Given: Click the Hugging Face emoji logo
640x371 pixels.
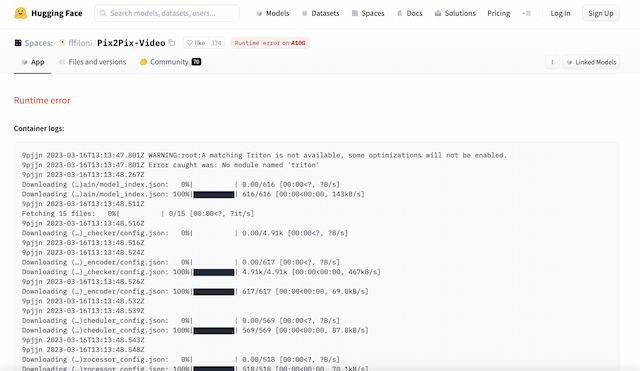Looking at the screenshot, I should [x=20, y=13].
